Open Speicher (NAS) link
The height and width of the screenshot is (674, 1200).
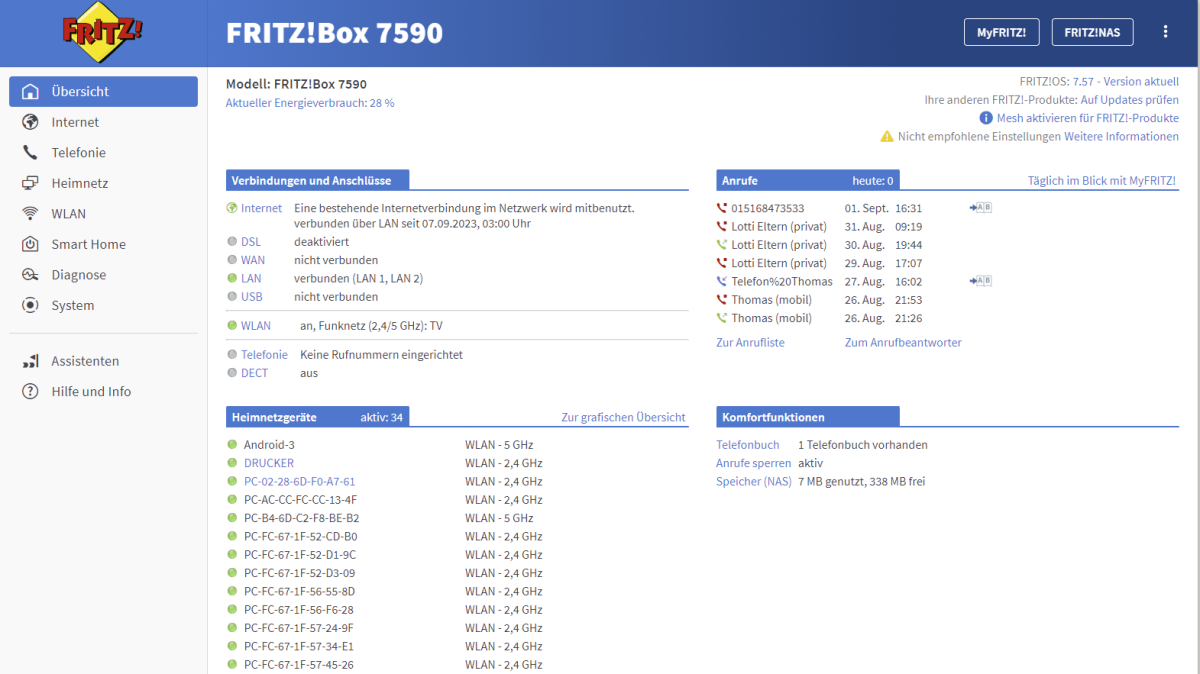tap(754, 482)
